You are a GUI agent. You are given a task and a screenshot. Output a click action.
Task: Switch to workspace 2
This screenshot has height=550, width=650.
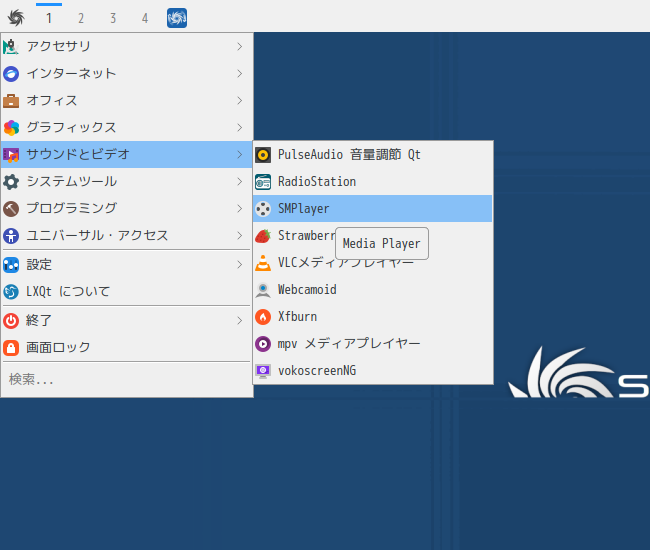(81, 18)
